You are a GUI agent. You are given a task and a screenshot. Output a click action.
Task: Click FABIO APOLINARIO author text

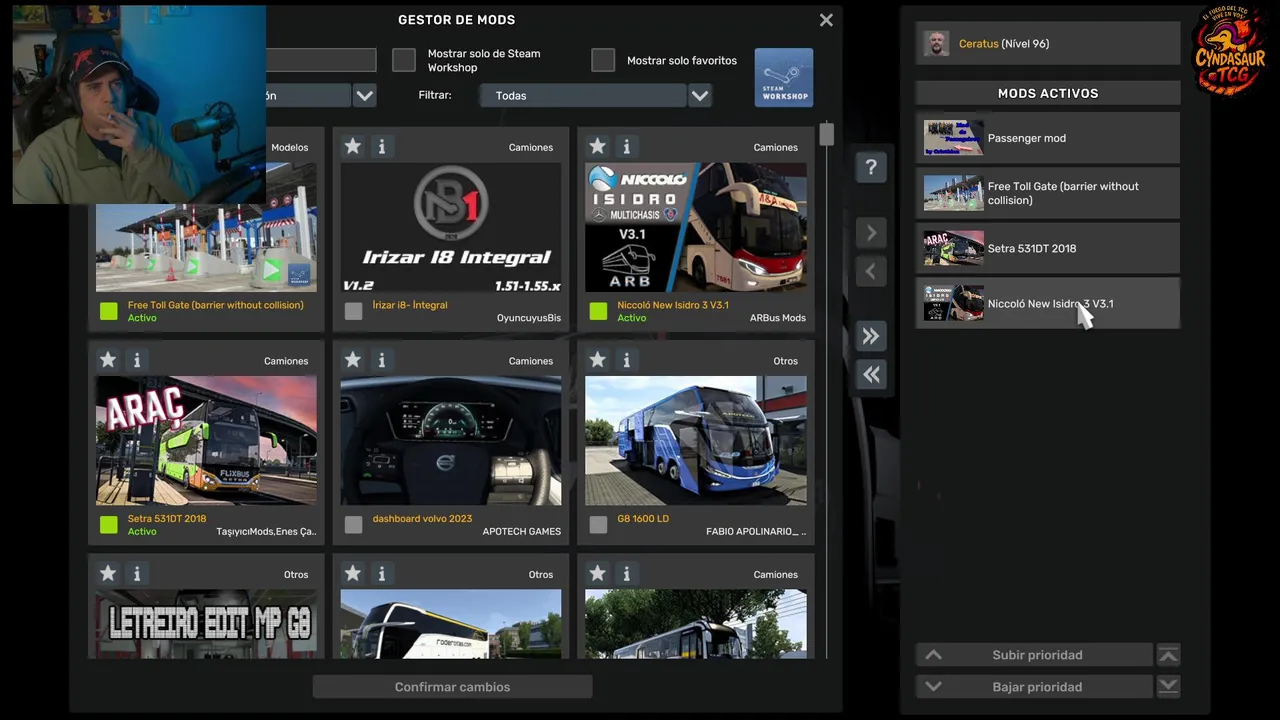pos(756,532)
